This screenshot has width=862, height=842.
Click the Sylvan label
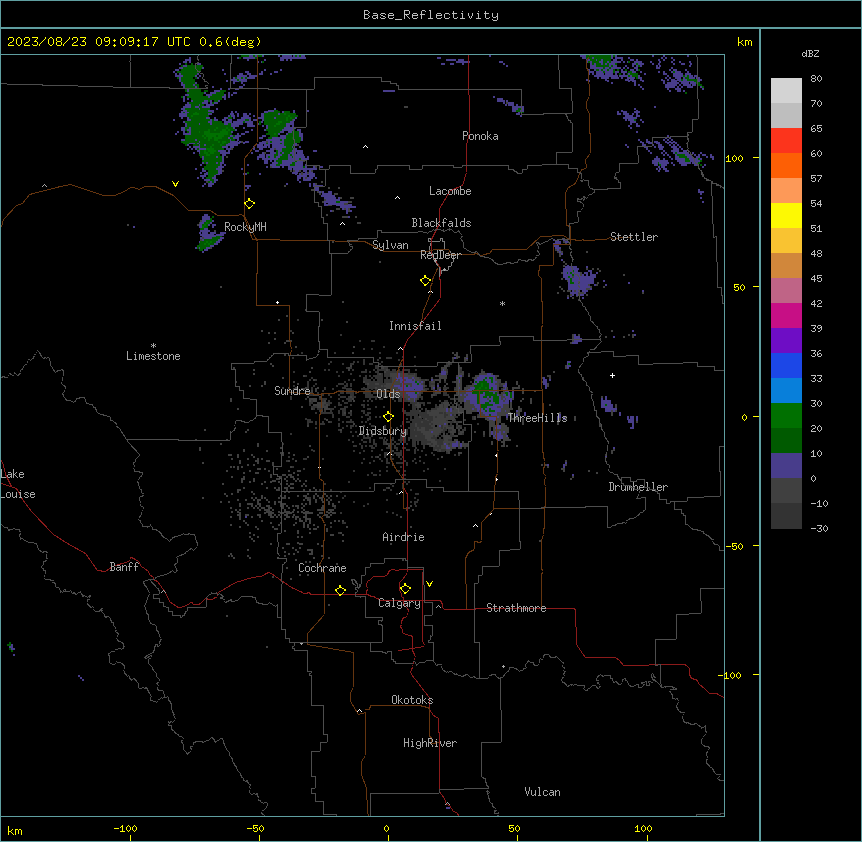390,245
